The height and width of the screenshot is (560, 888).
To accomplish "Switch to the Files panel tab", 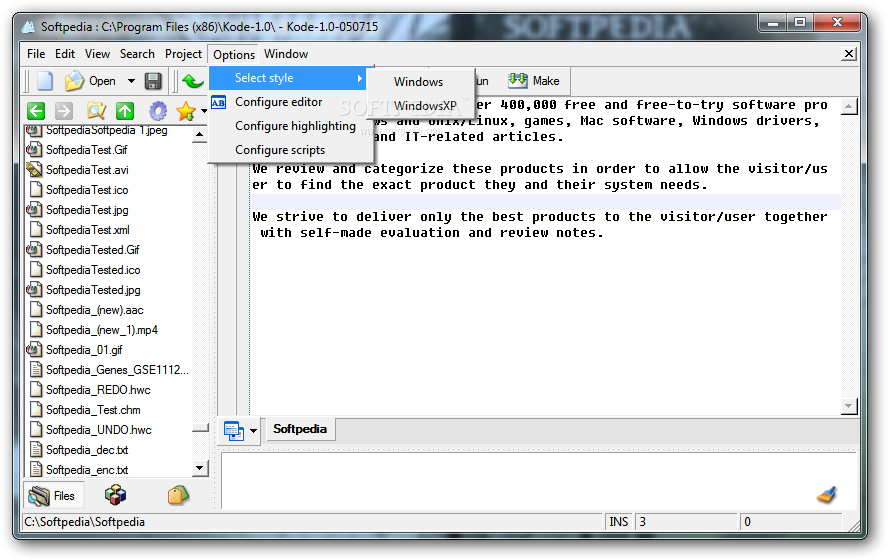I will 53,495.
